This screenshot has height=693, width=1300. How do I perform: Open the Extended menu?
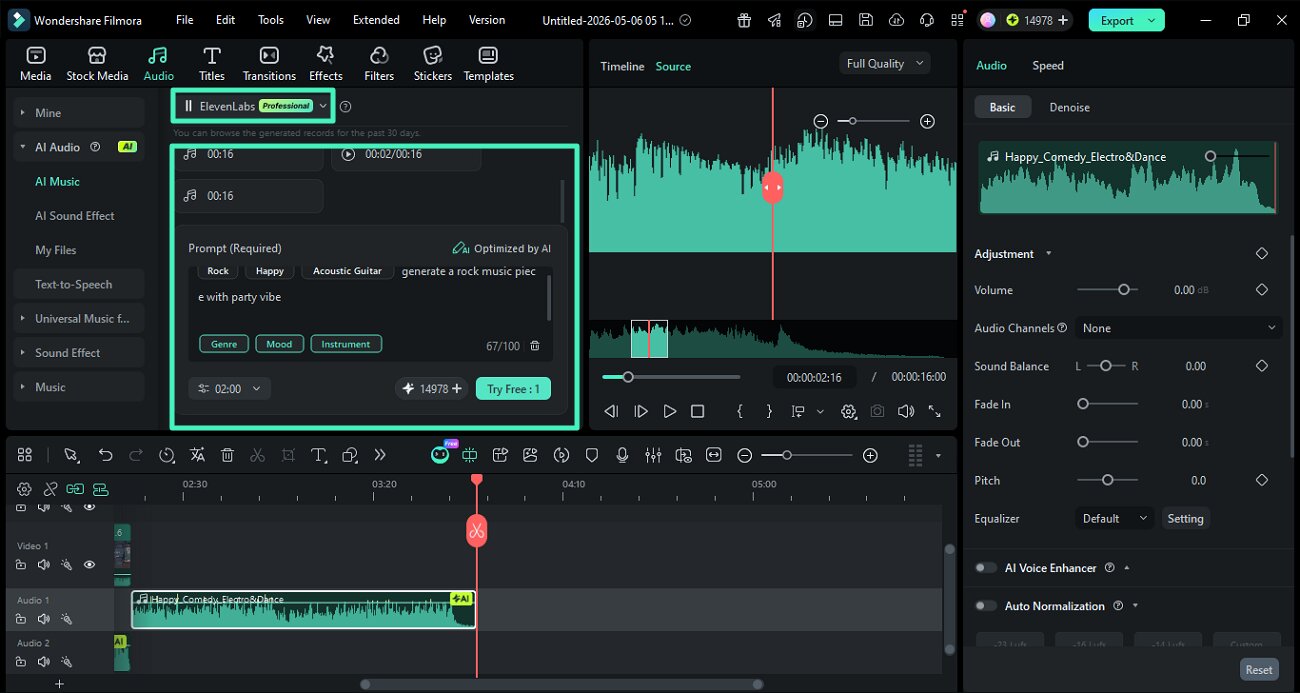point(376,20)
